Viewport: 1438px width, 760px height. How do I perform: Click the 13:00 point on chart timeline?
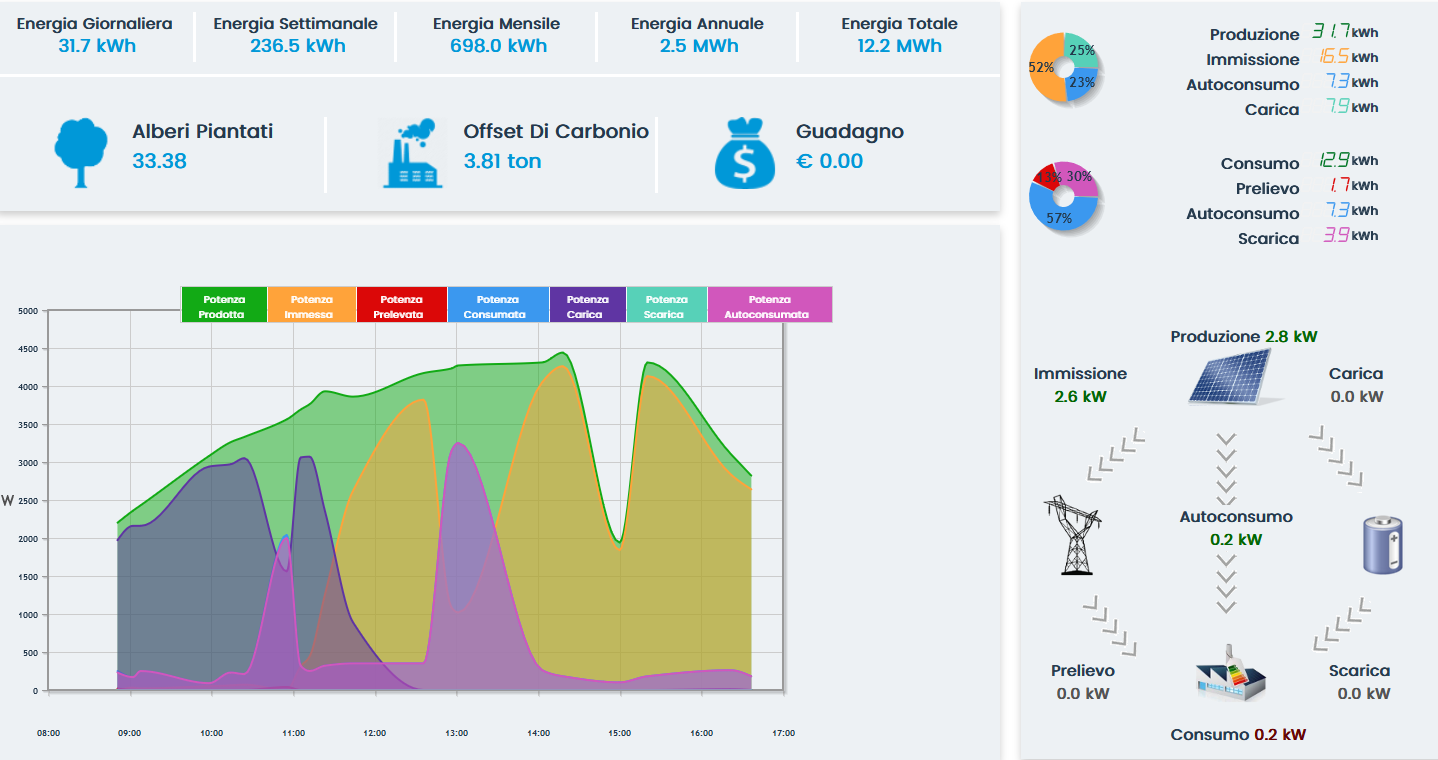pyautogui.click(x=456, y=733)
